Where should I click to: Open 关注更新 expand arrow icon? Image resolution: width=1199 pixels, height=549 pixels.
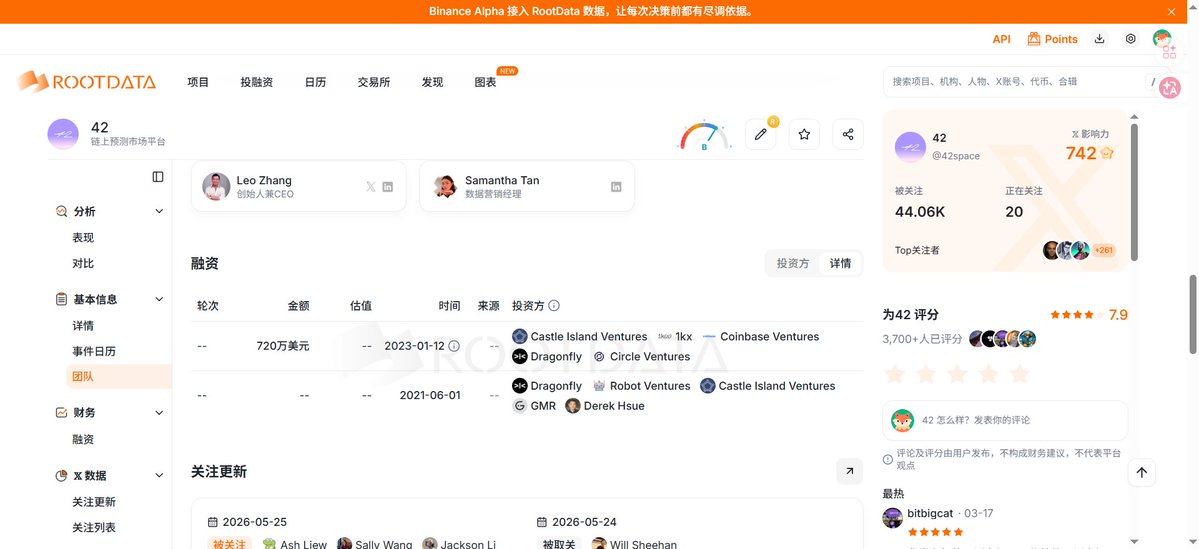(x=849, y=472)
